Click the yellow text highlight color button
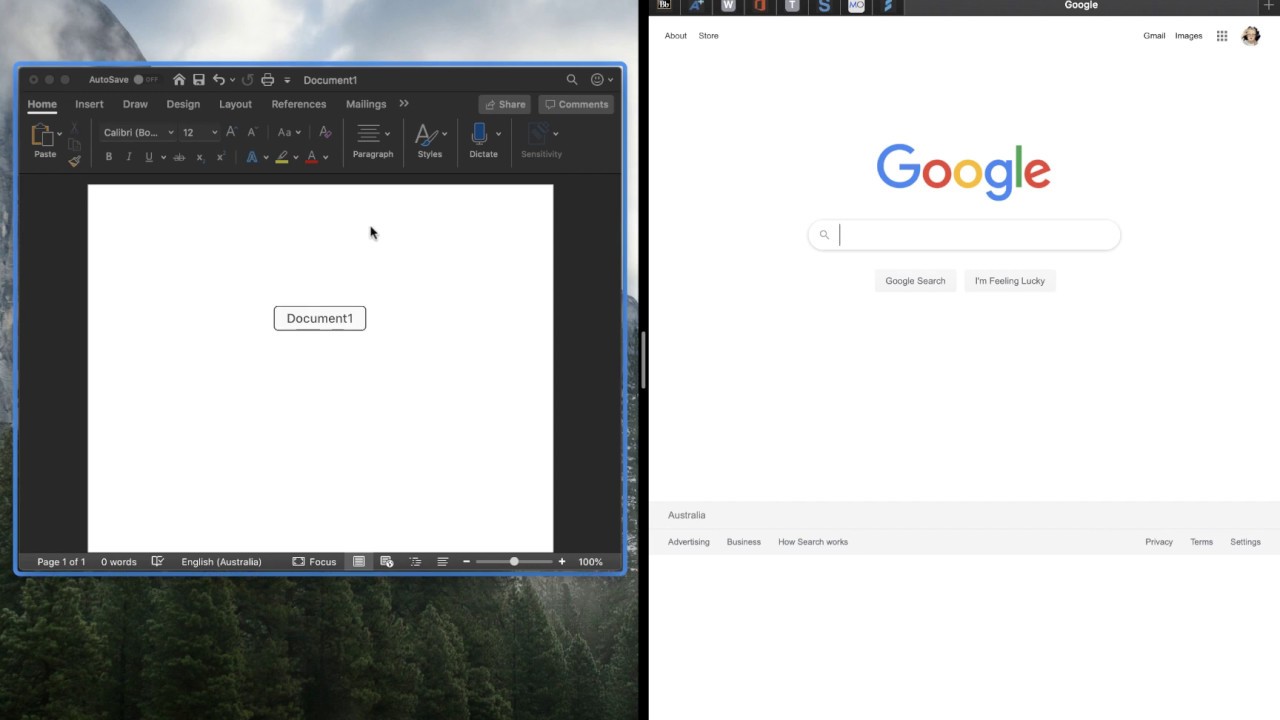 point(282,157)
